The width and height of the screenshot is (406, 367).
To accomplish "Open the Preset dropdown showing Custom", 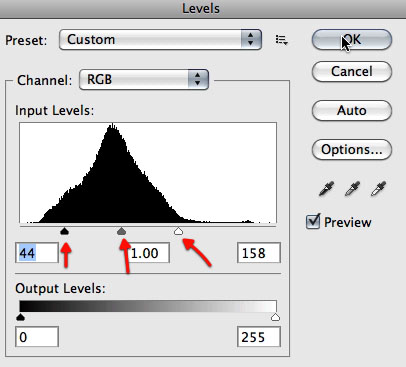I will coord(160,39).
